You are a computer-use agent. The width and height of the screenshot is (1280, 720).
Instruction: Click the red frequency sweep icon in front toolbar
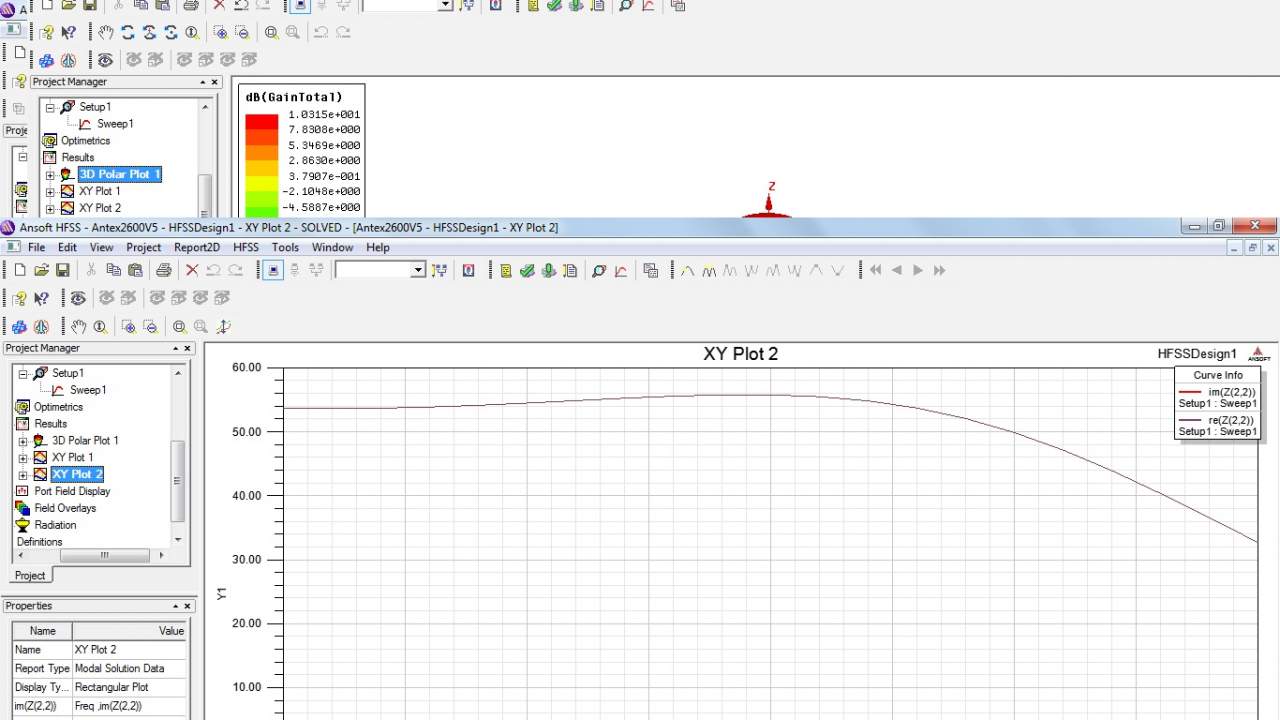[620, 270]
